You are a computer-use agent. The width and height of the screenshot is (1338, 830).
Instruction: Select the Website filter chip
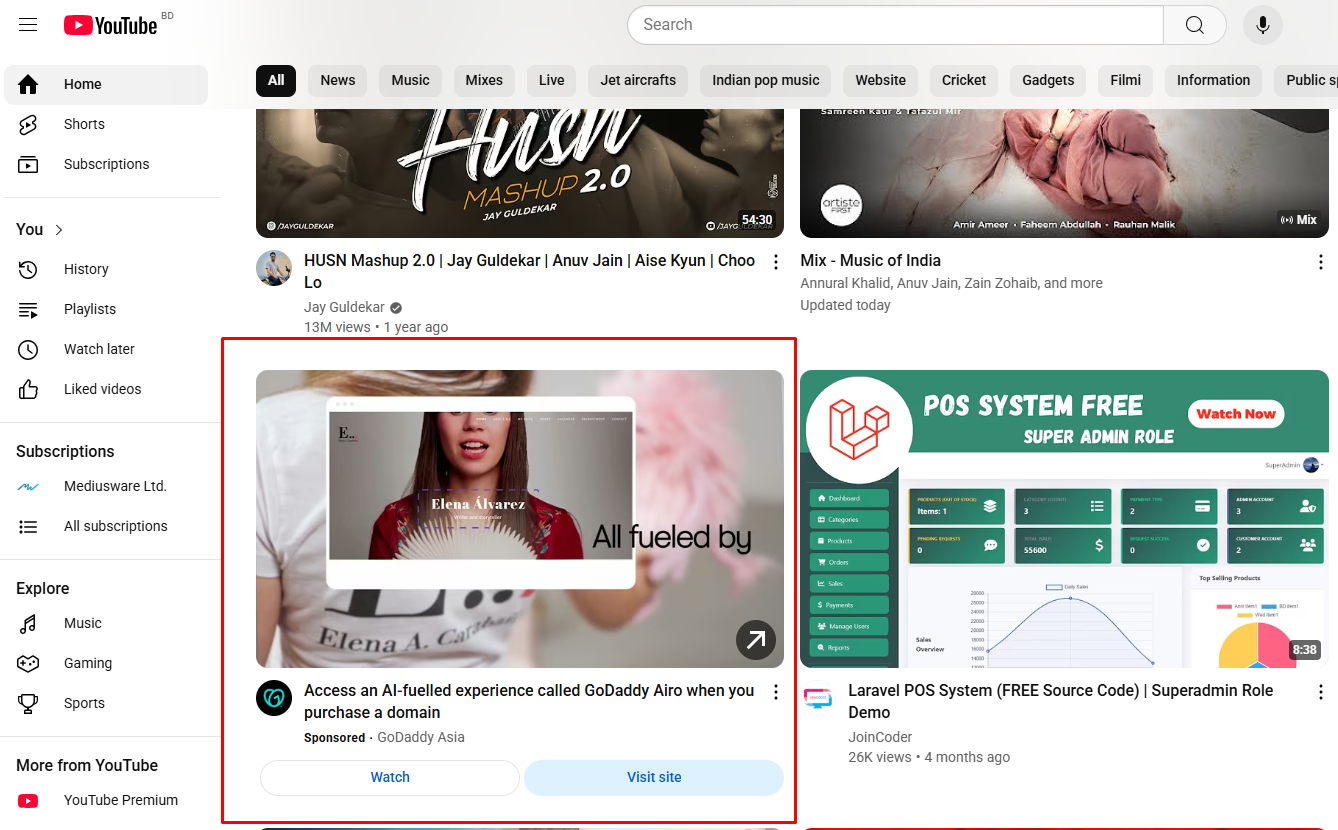click(x=881, y=81)
